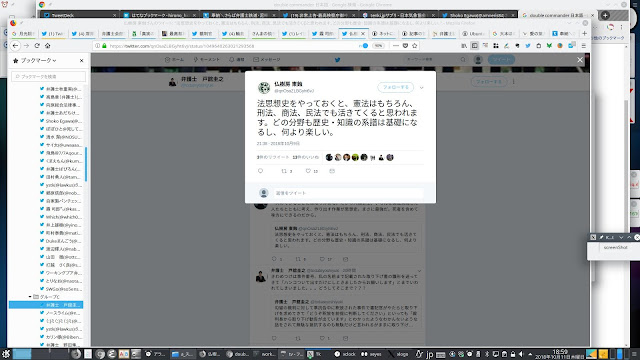This screenshot has width=640, height=360.
Task: Open Twitter 通知 notifications
Action: 237,60
